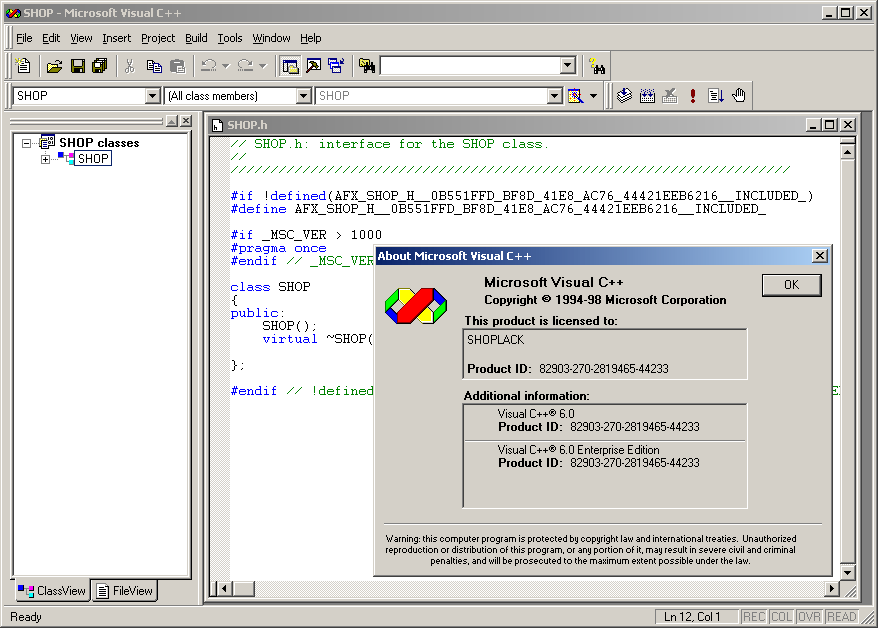Image resolution: width=878 pixels, height=628 pixels.
Task: Maximize the SHOP.h editor window
Action: 830,125
